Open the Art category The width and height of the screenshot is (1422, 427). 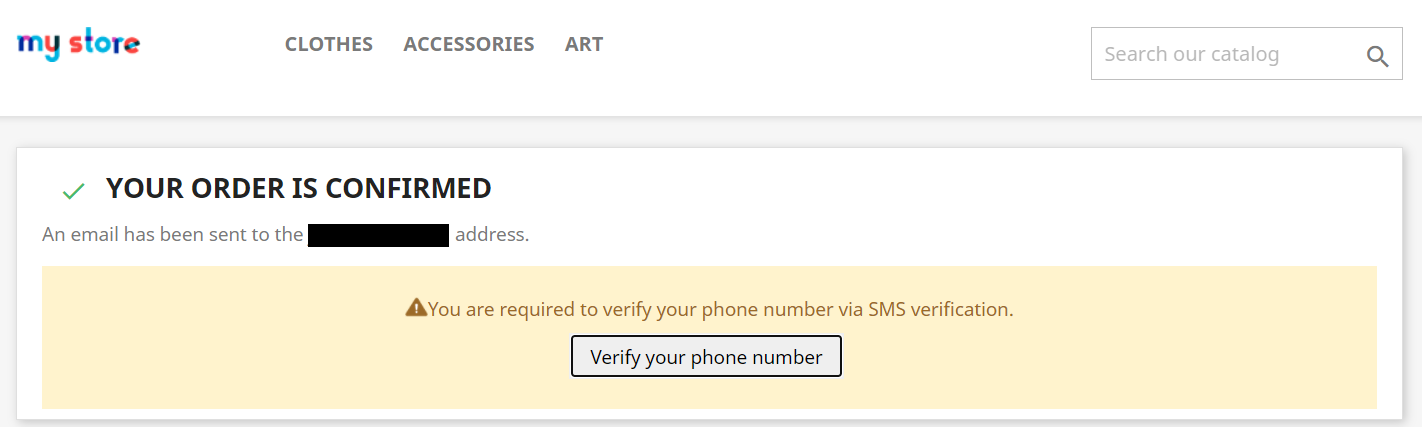click(x=584, y=44)
